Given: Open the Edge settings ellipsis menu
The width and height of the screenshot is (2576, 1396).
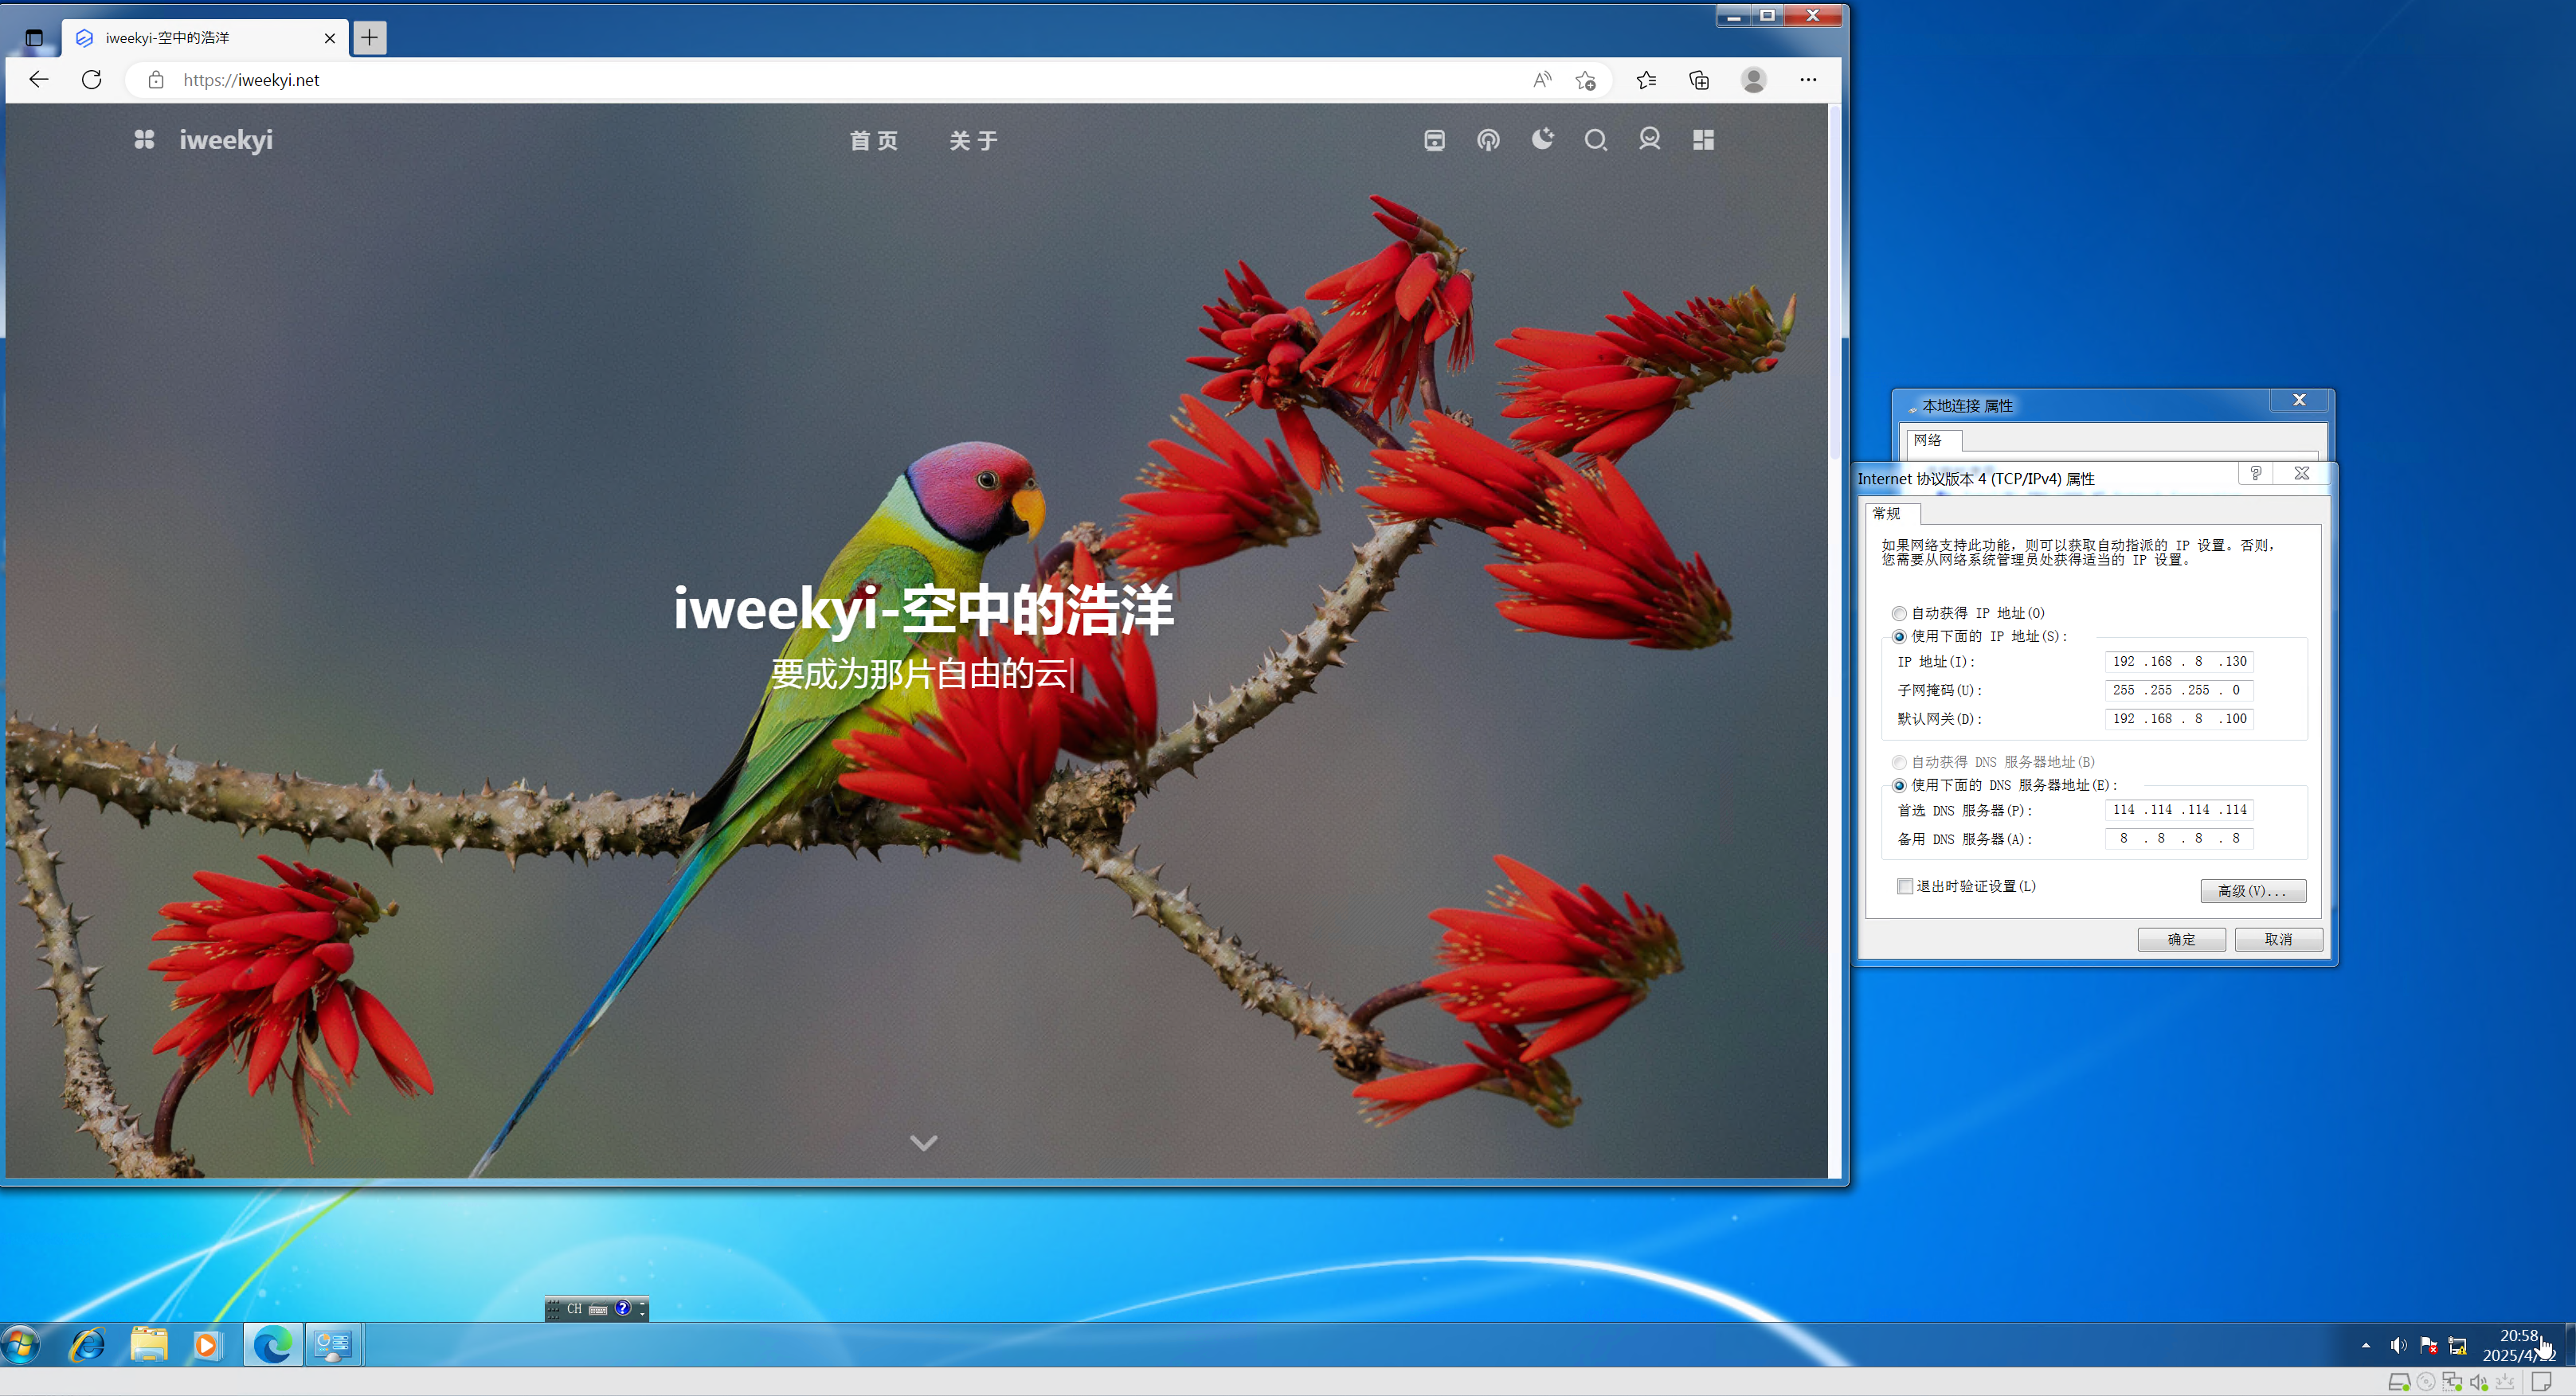Looking at the screenshot, I should tap(1808, 80).
